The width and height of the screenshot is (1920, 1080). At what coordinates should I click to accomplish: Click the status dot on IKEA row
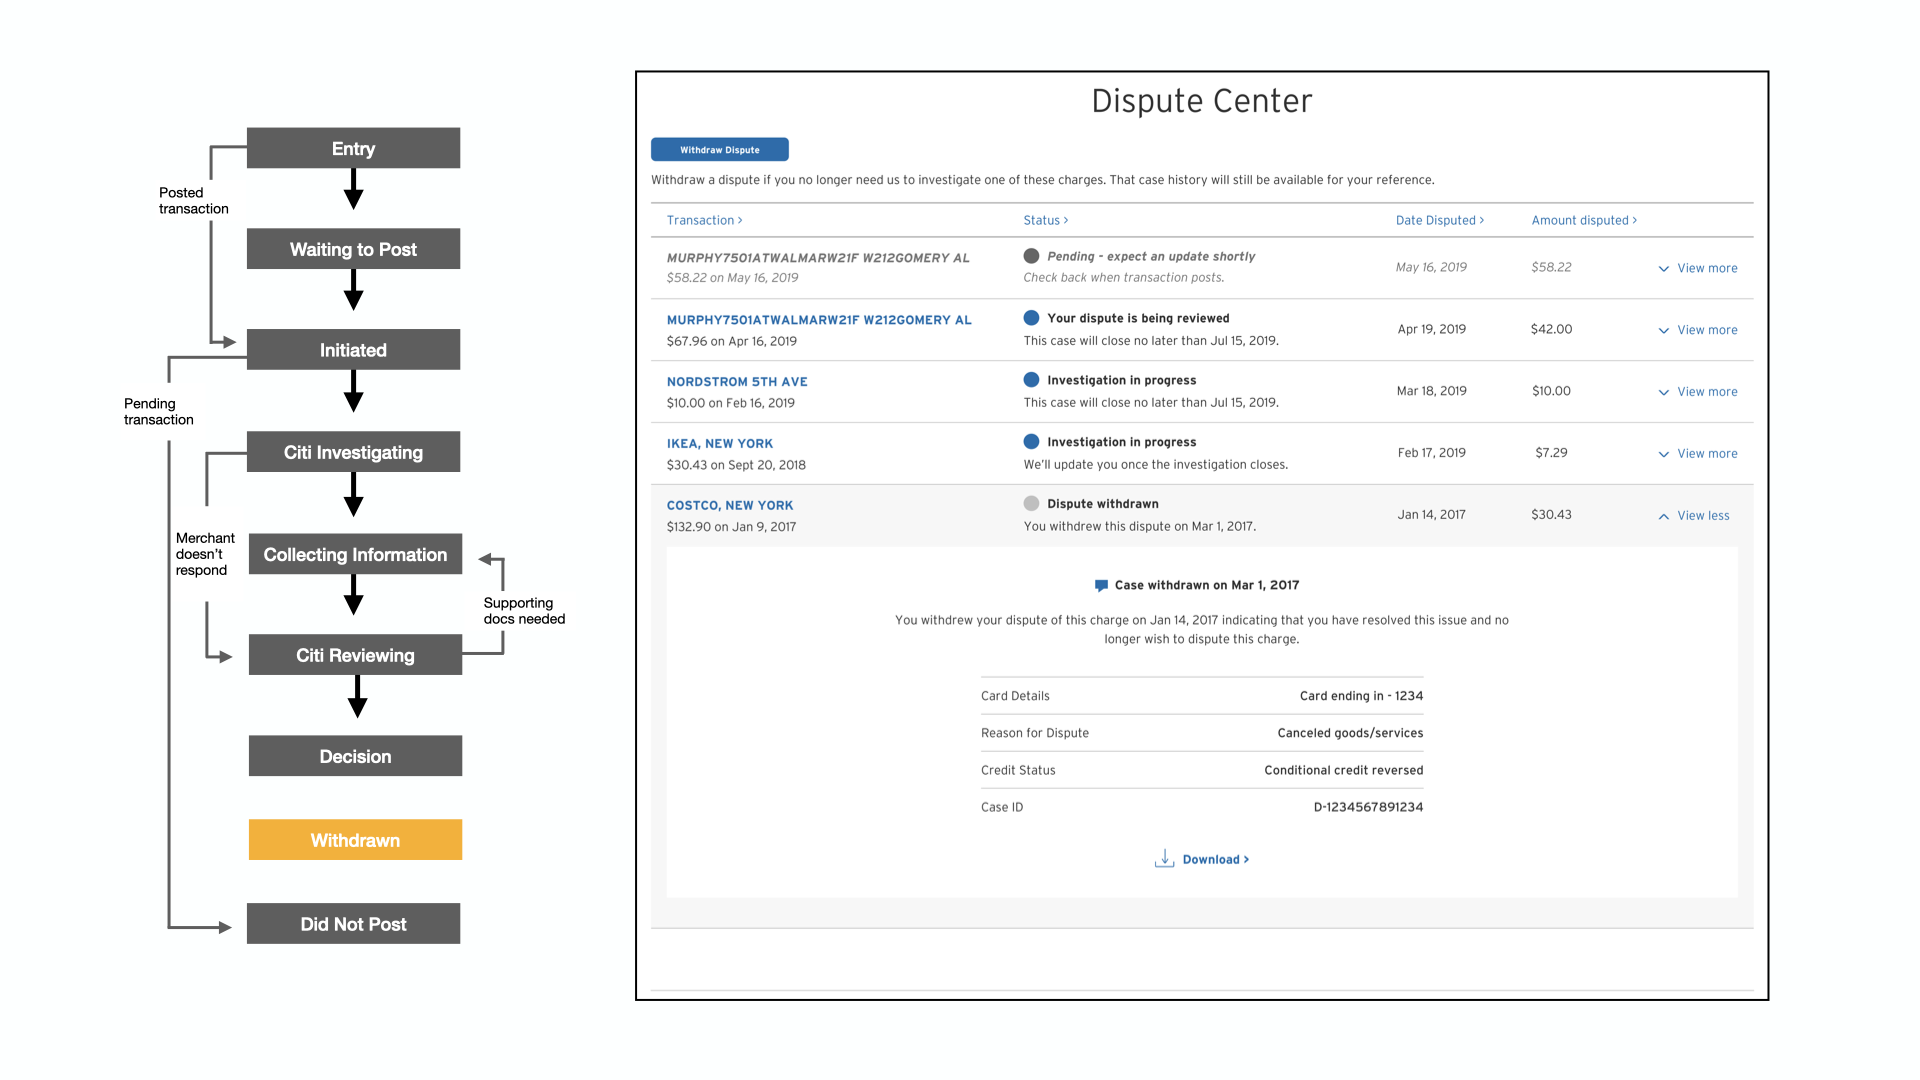click(x=1031, y=442)
